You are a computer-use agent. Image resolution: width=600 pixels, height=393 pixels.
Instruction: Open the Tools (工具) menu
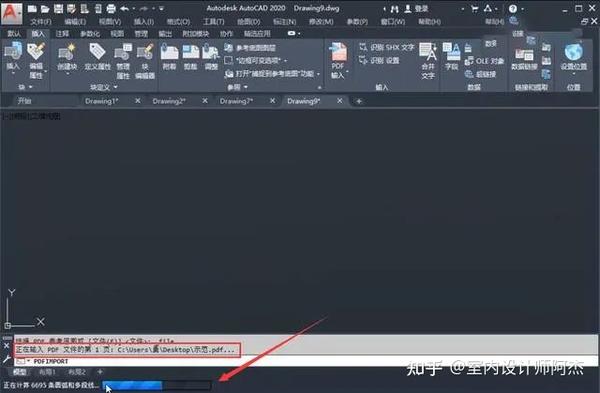(213, 22)
